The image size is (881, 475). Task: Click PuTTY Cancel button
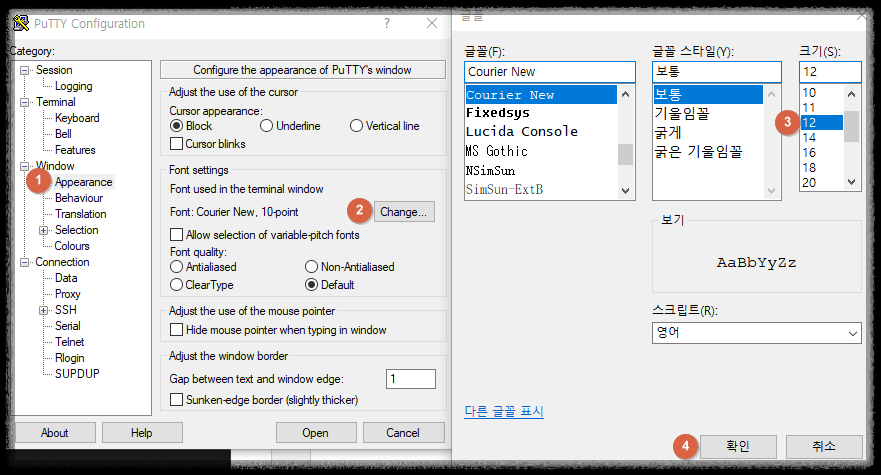(x=403, y=433)
